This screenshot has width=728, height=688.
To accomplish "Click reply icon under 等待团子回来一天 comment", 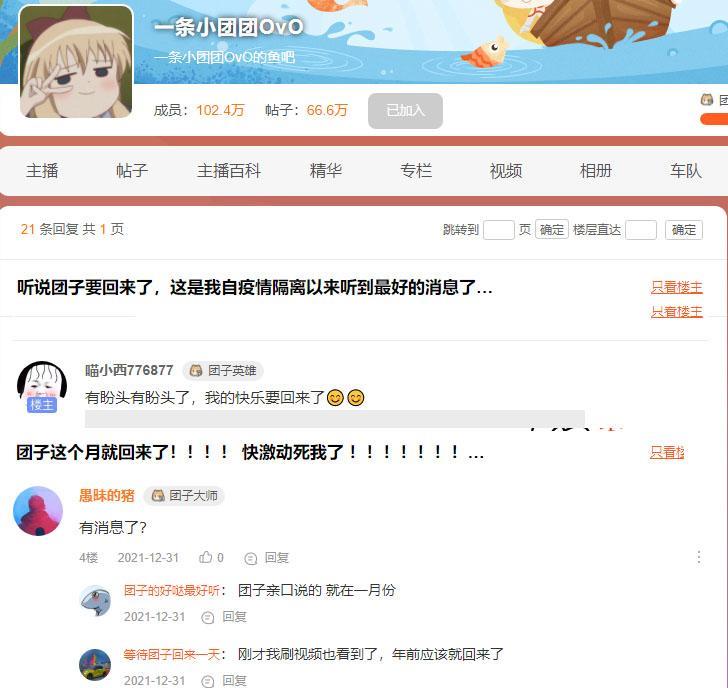I will [207, 681].
